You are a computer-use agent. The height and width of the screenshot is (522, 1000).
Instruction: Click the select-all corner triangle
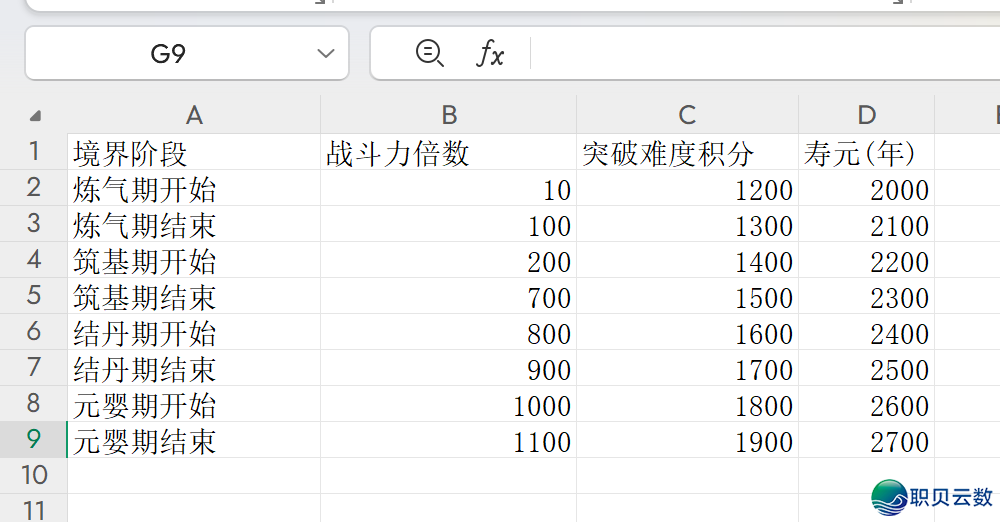pyautogui.click(x=35, y=116)
